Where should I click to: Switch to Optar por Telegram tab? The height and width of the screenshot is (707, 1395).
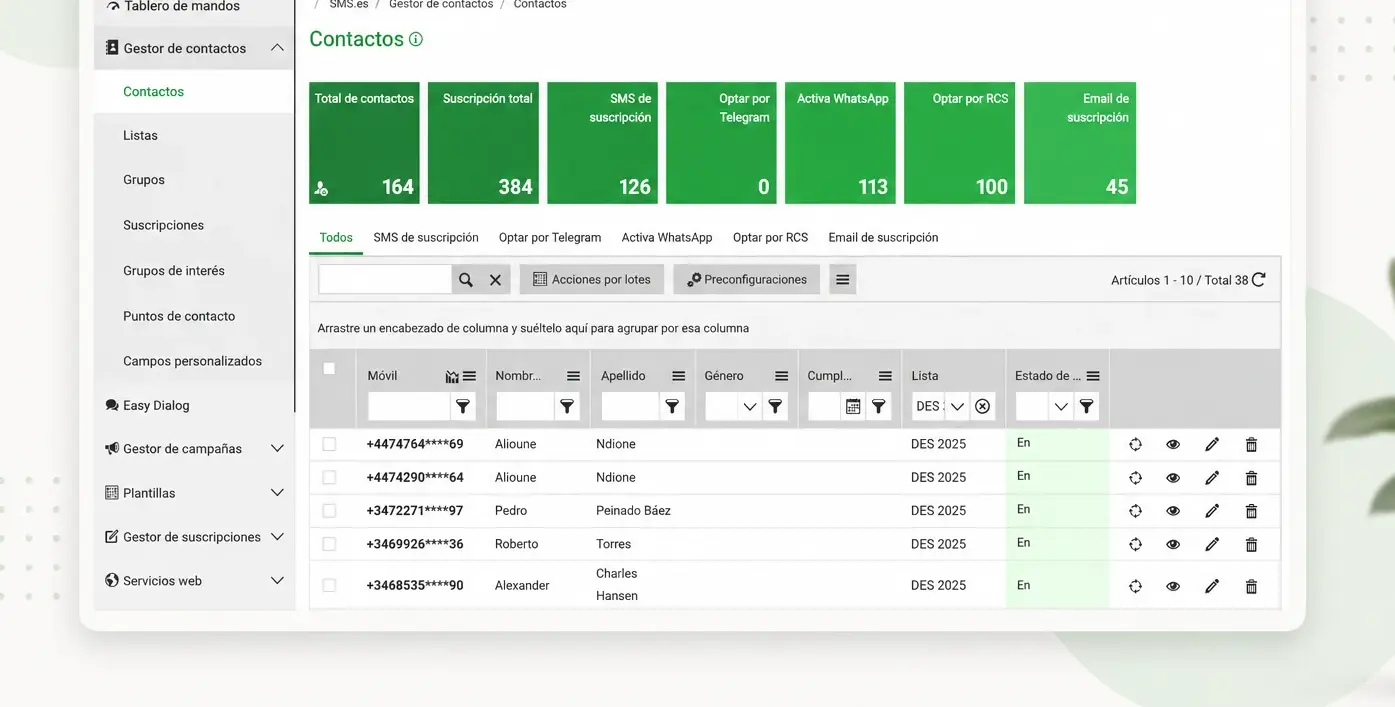pyautogui.click(x=550, y=238)
